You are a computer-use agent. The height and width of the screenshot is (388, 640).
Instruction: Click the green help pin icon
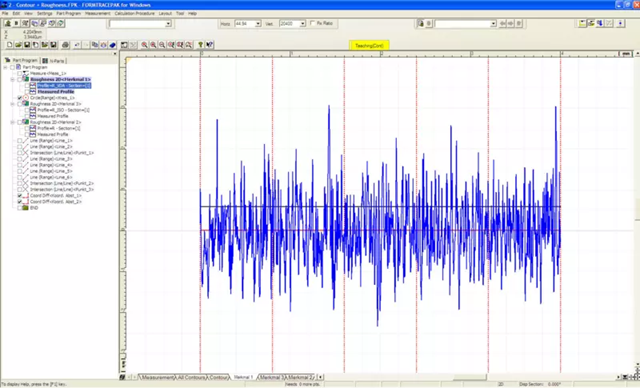(x=200, y=45)
